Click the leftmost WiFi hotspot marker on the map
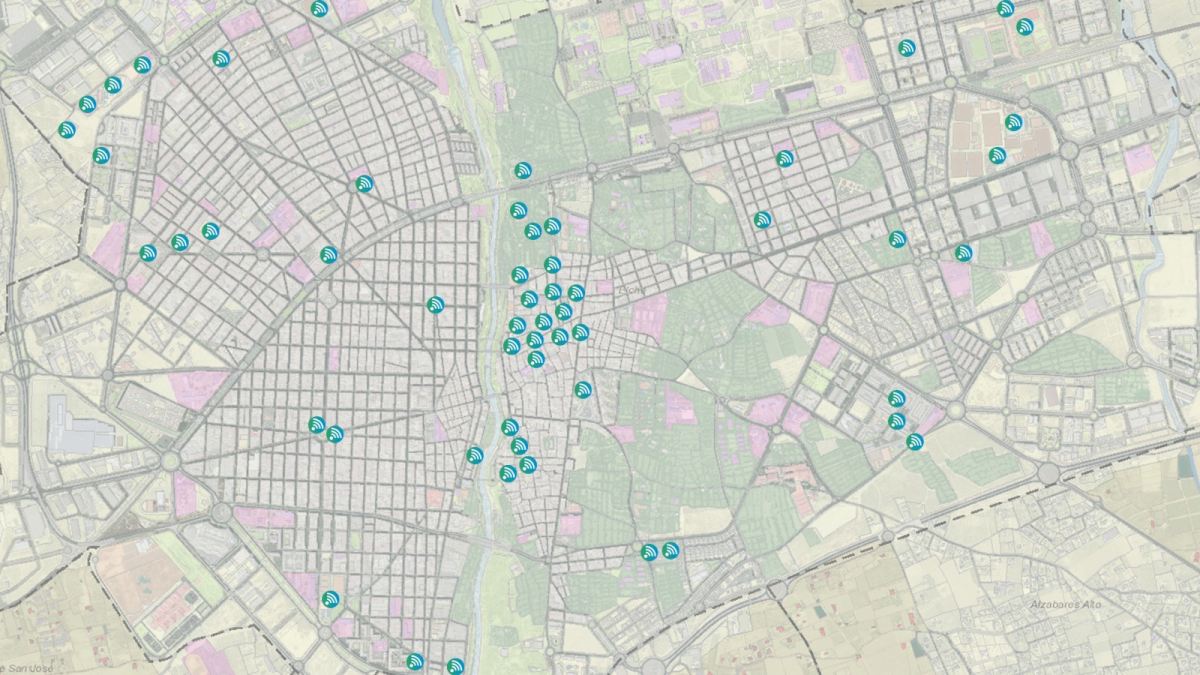Image resolution: width=1200 pixels, height=675 pixels. tap(67, 129)
